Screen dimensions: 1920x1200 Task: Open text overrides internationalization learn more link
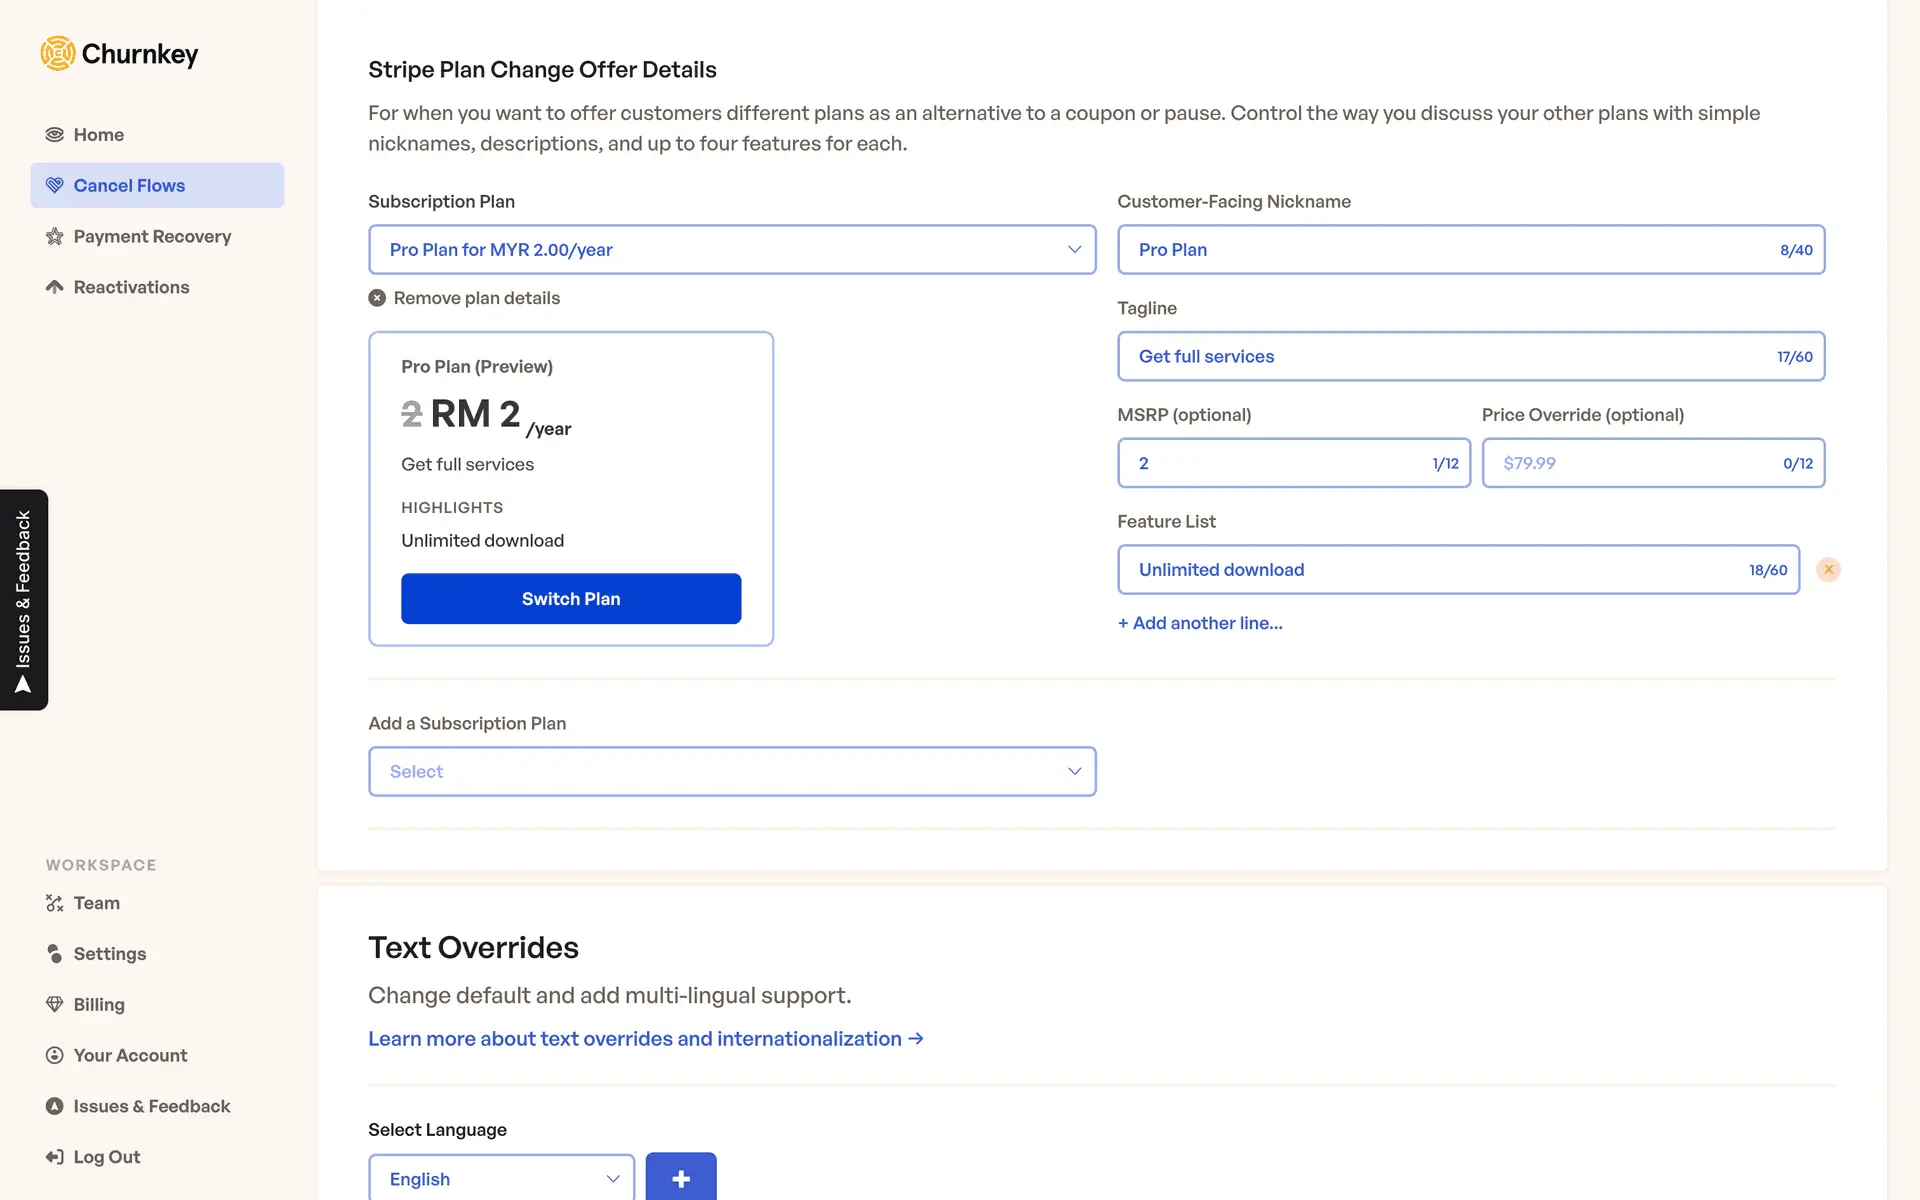click(645, 1039)
